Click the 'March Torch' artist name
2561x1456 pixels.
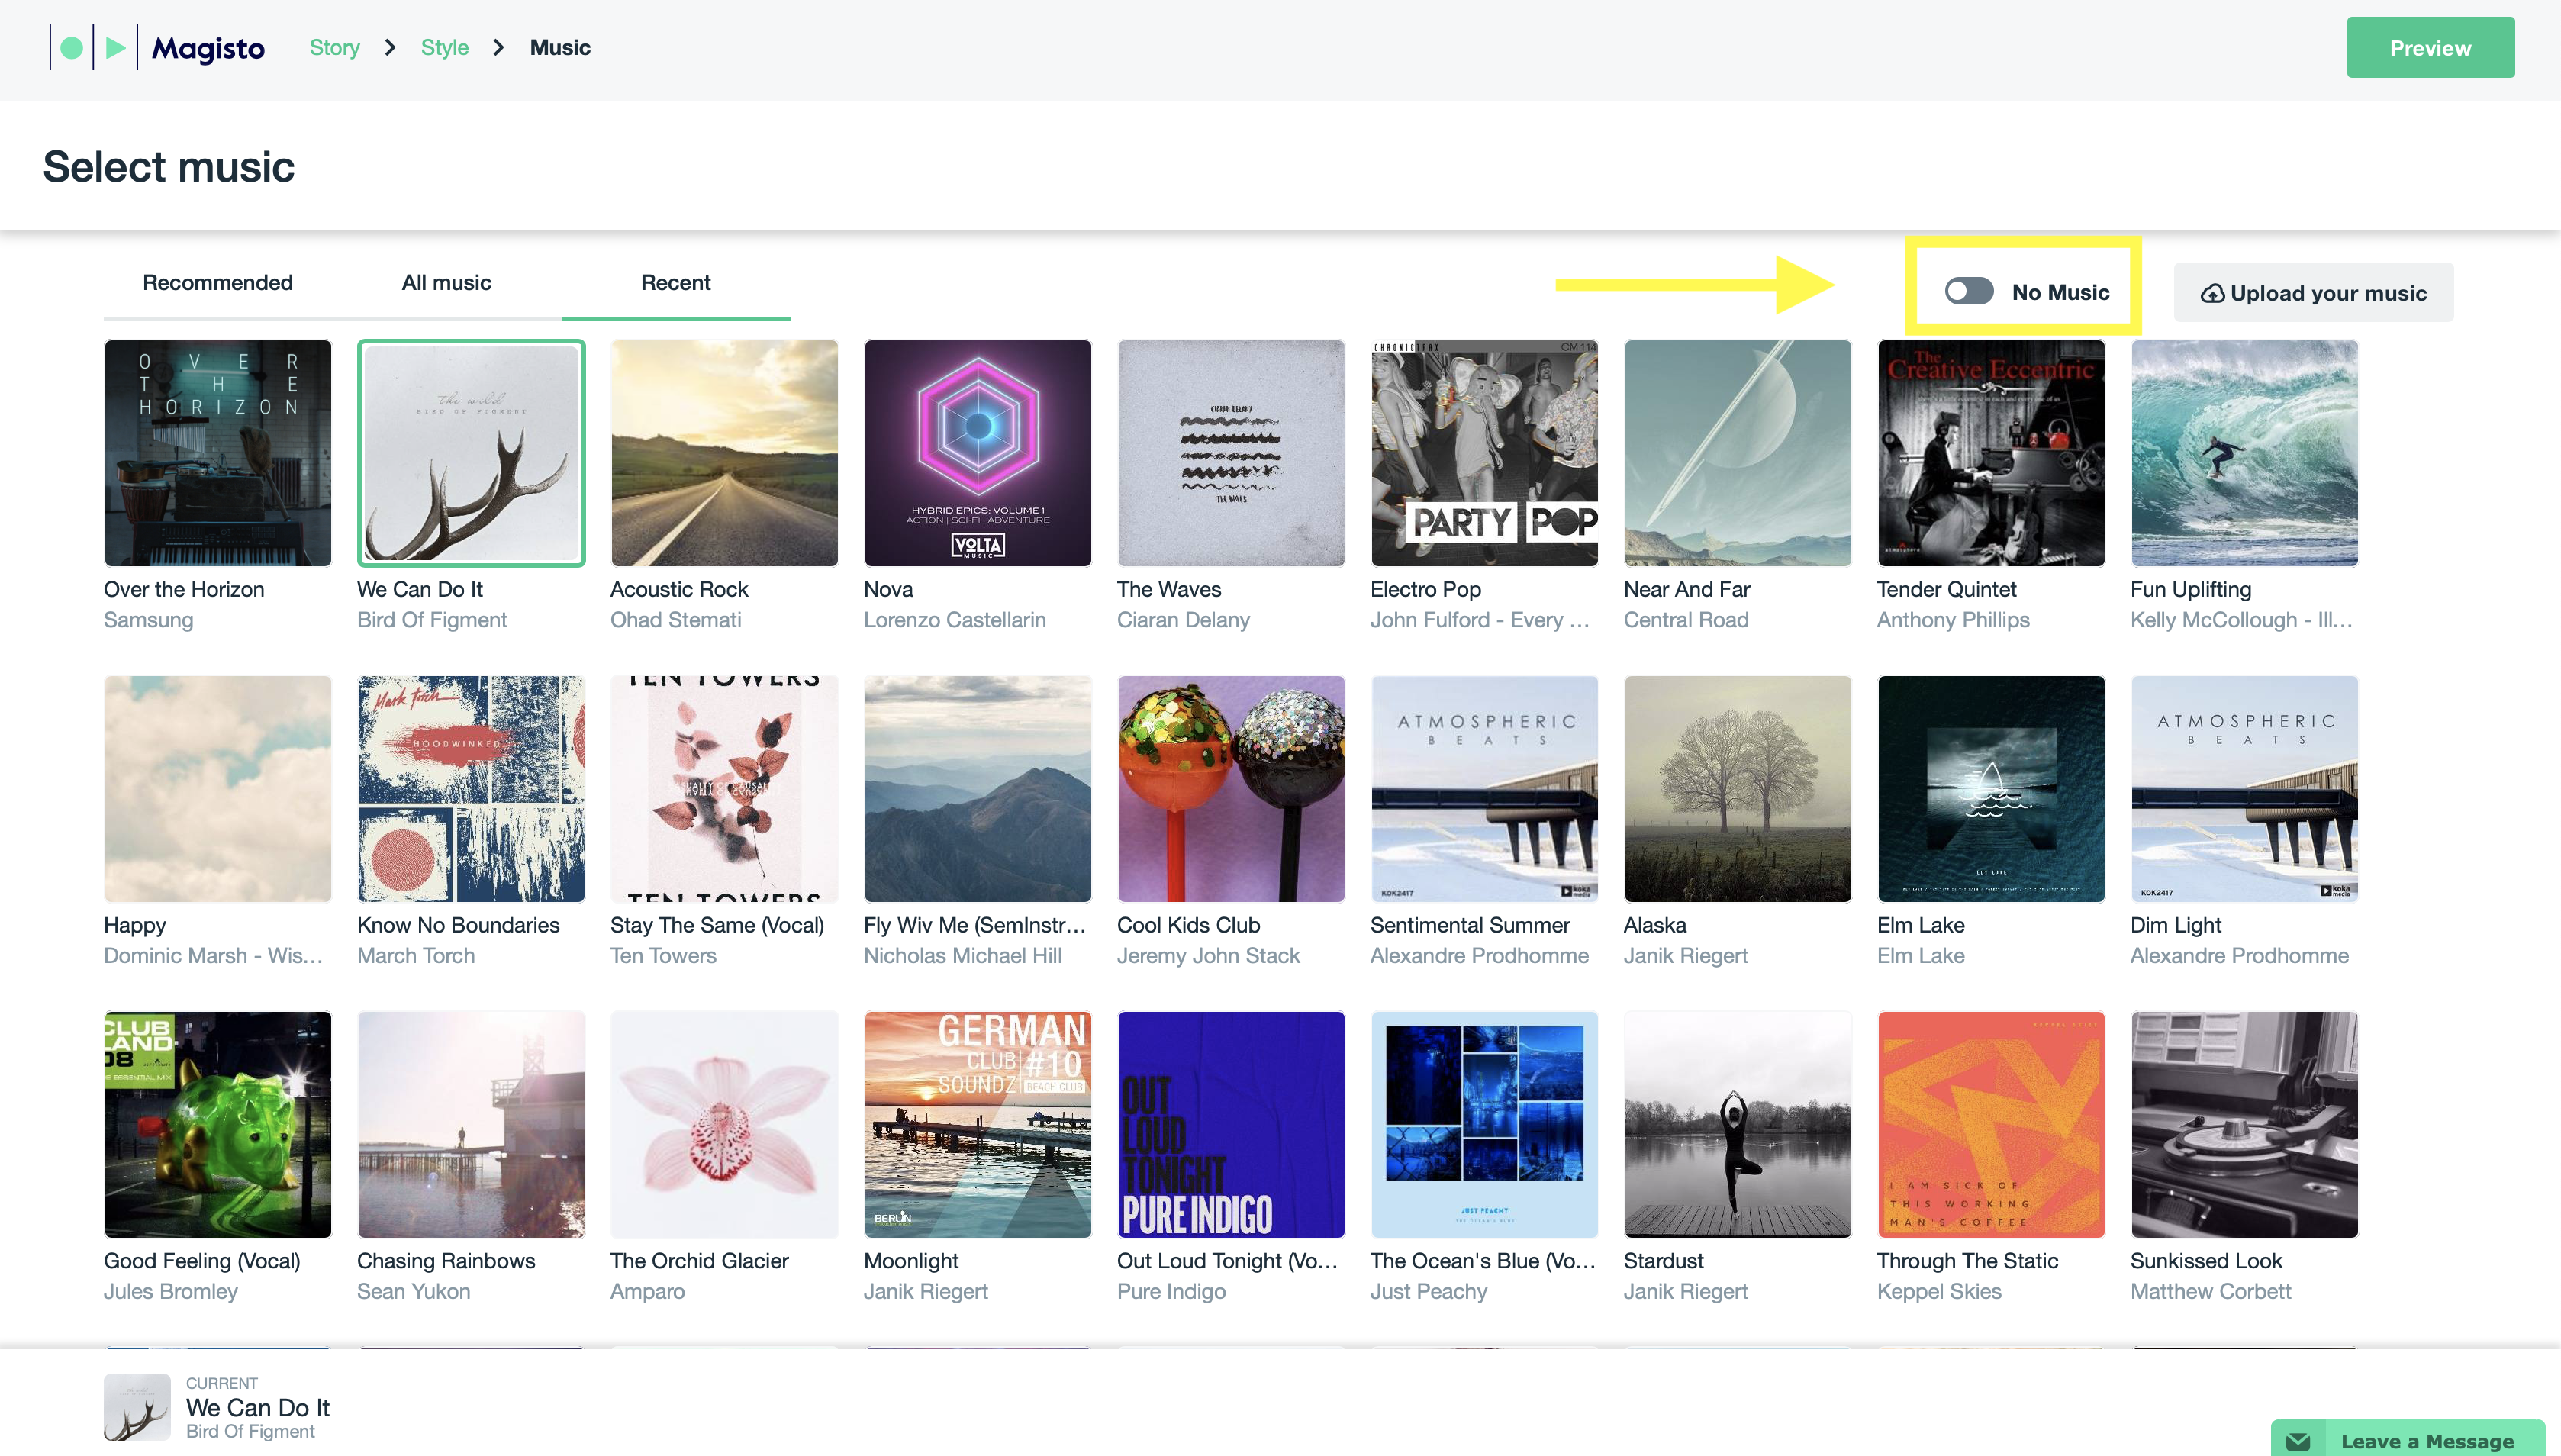click(416, 956)
